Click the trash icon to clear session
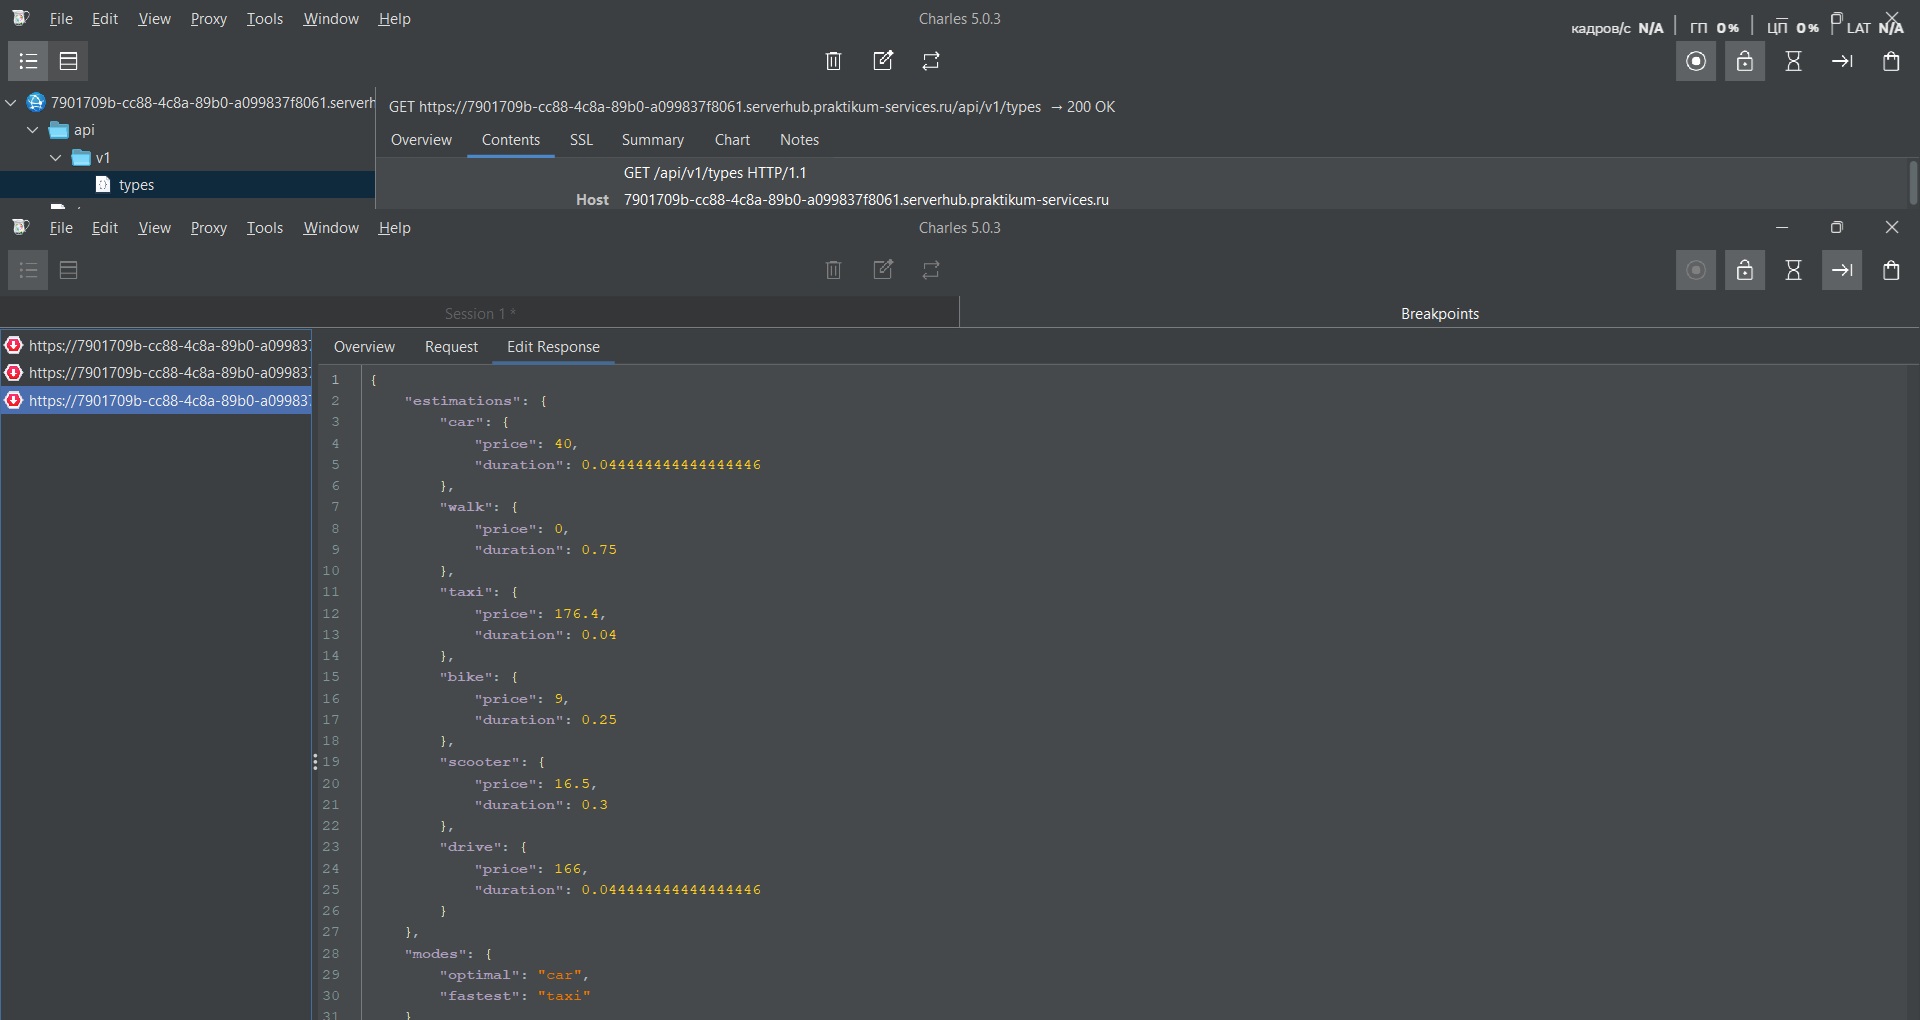The height and width of the screenshot is (1020, 1920). point(833,61)
